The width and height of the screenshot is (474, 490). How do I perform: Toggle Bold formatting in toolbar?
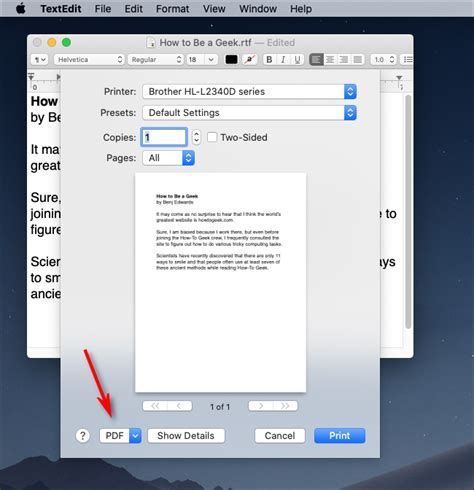click(x=269, y=60)
